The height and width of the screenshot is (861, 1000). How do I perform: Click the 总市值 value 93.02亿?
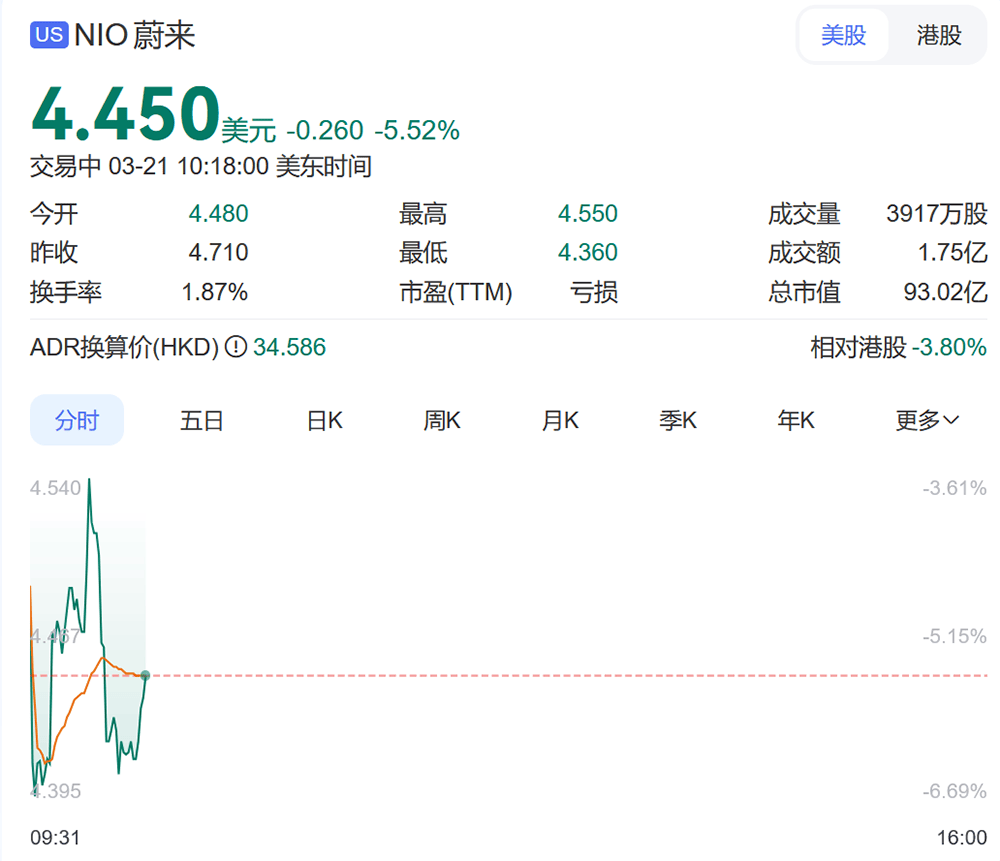coord(945,292)
